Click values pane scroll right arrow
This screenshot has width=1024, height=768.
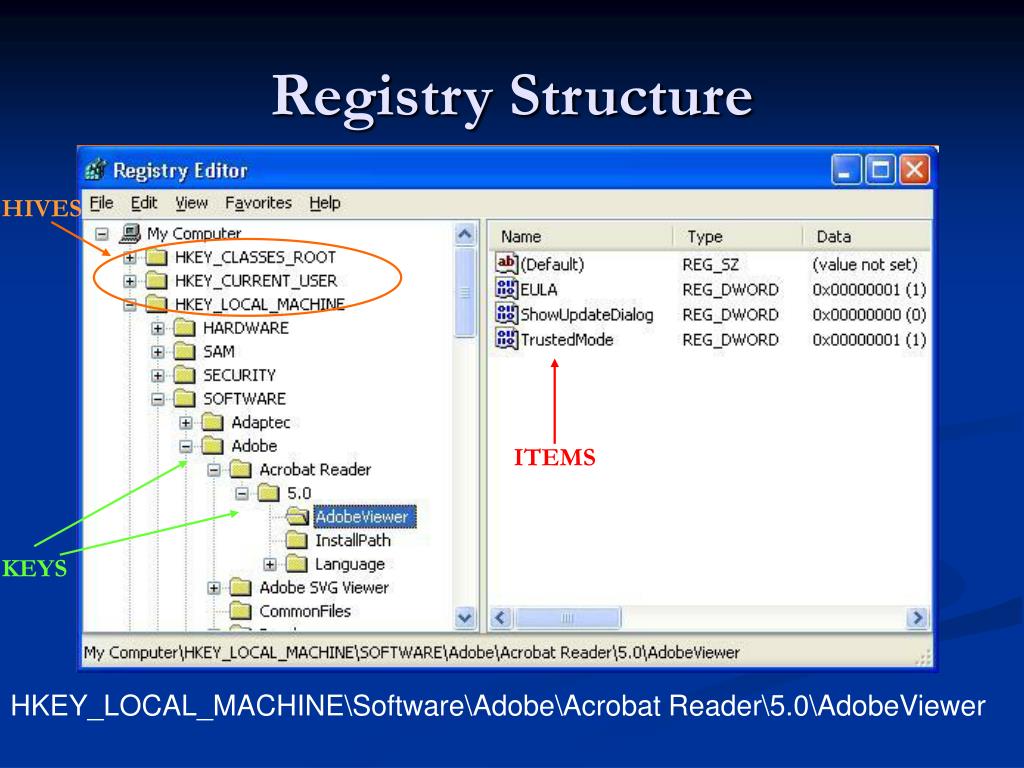click(x=918, y=617)
